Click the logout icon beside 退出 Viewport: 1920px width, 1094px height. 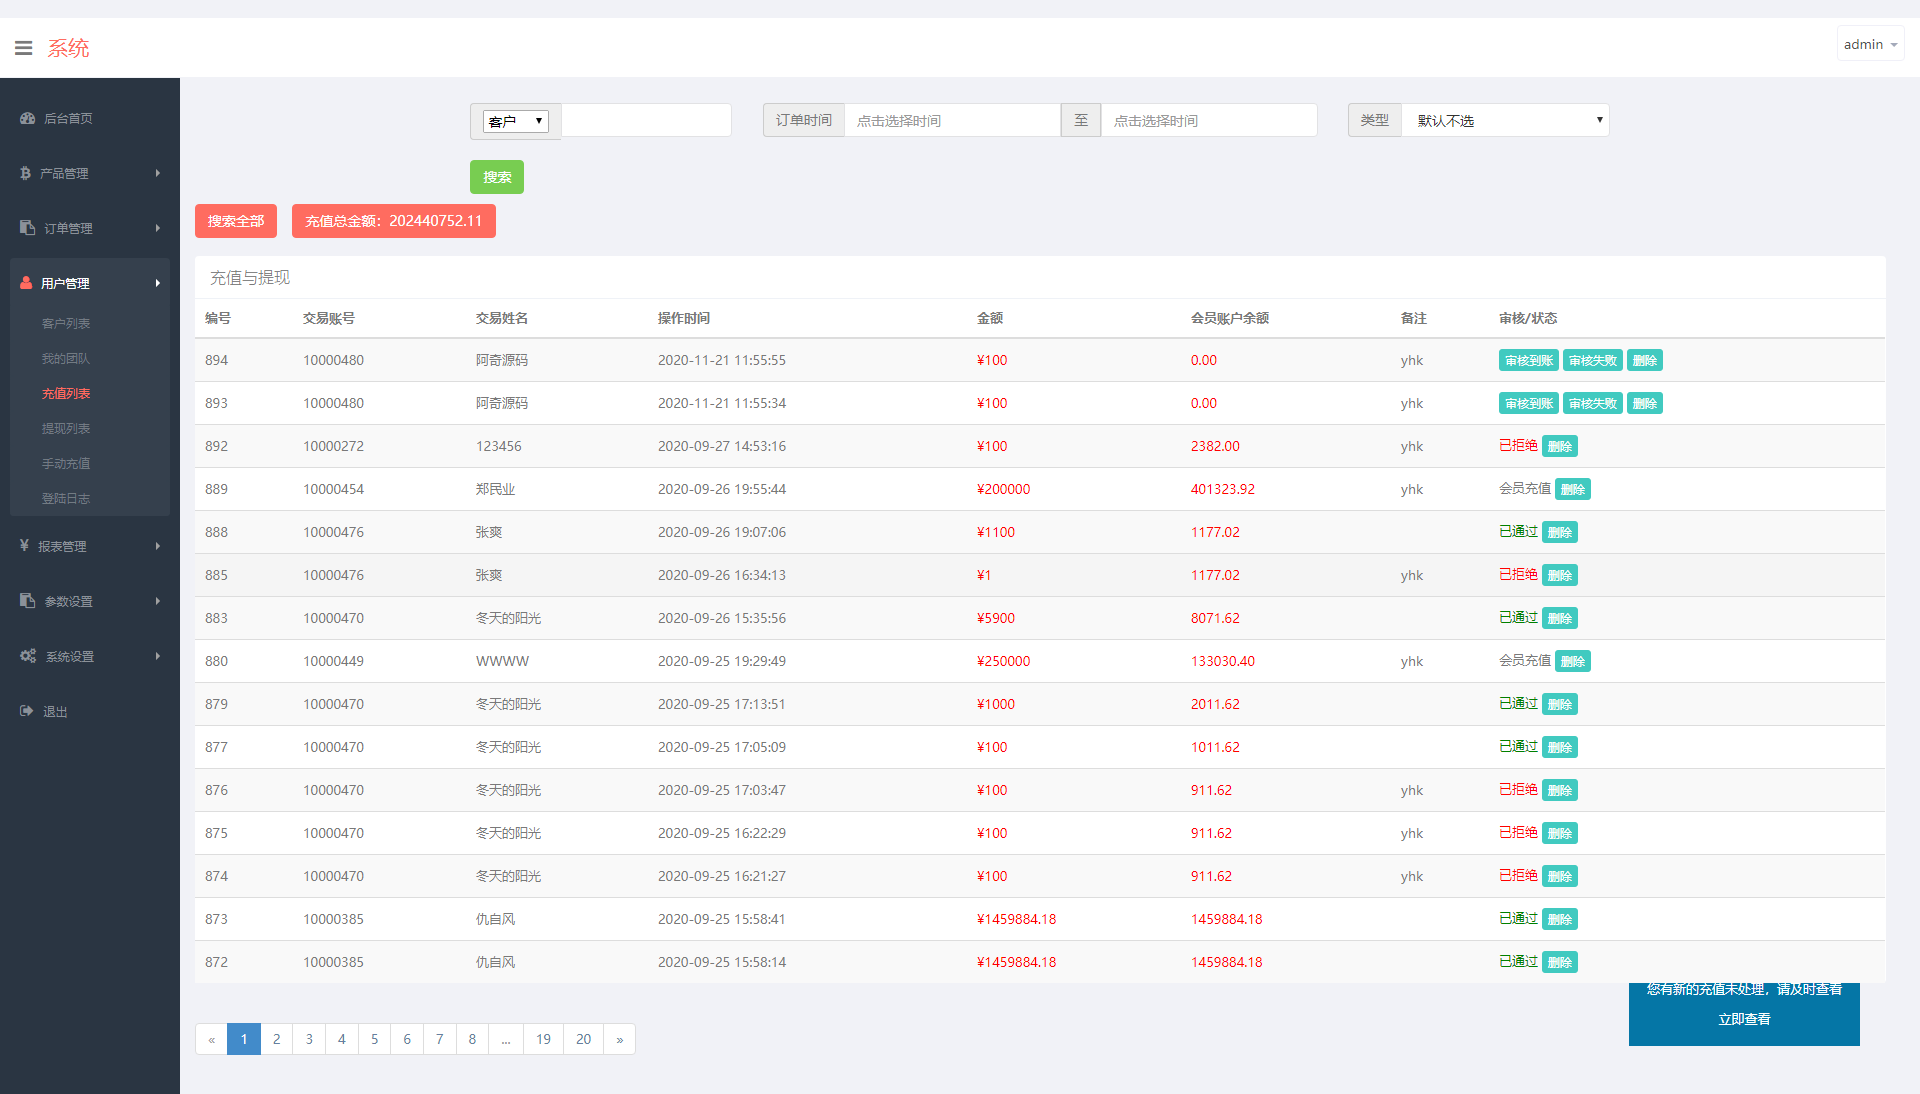point(26,711)
